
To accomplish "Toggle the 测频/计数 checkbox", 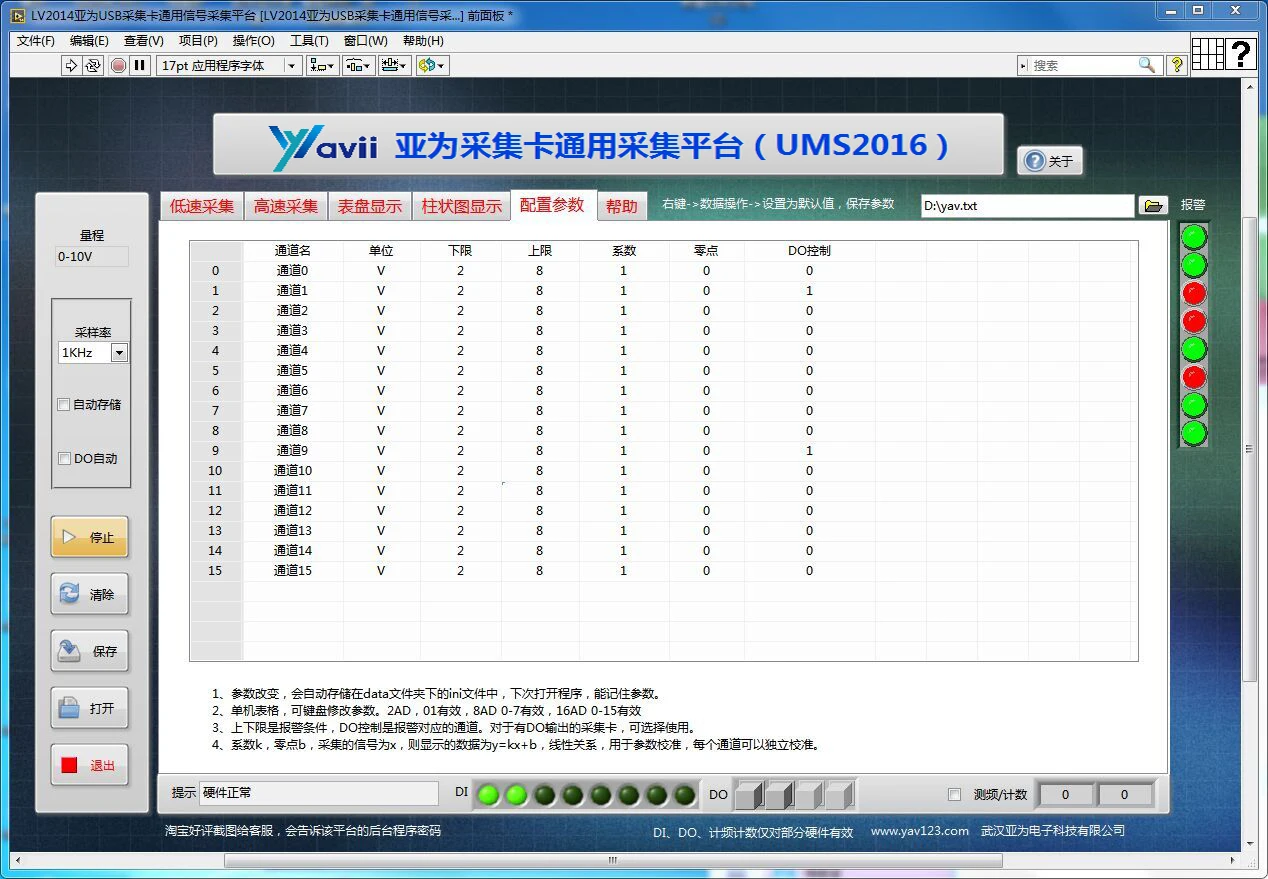I will coord(954,795).
